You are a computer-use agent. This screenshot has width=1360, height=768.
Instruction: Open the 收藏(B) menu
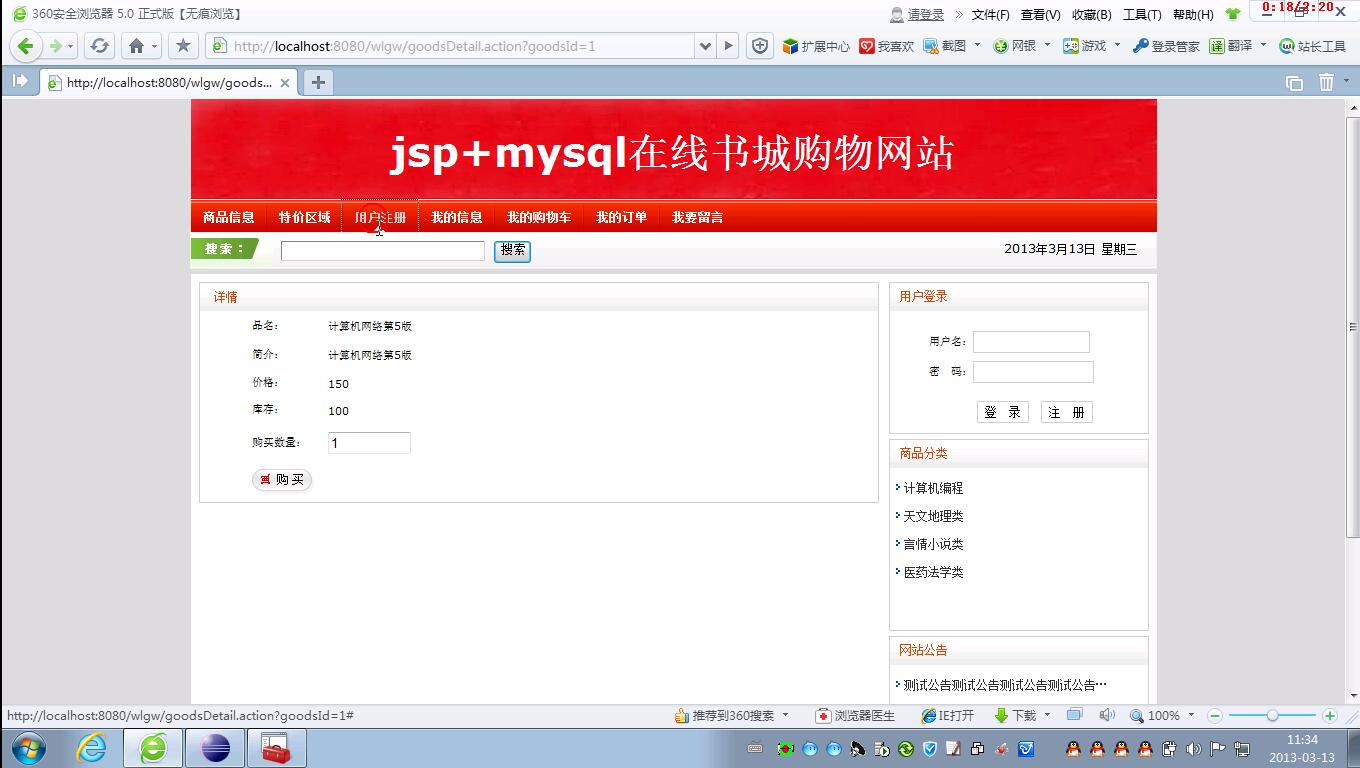(1091, 15)
